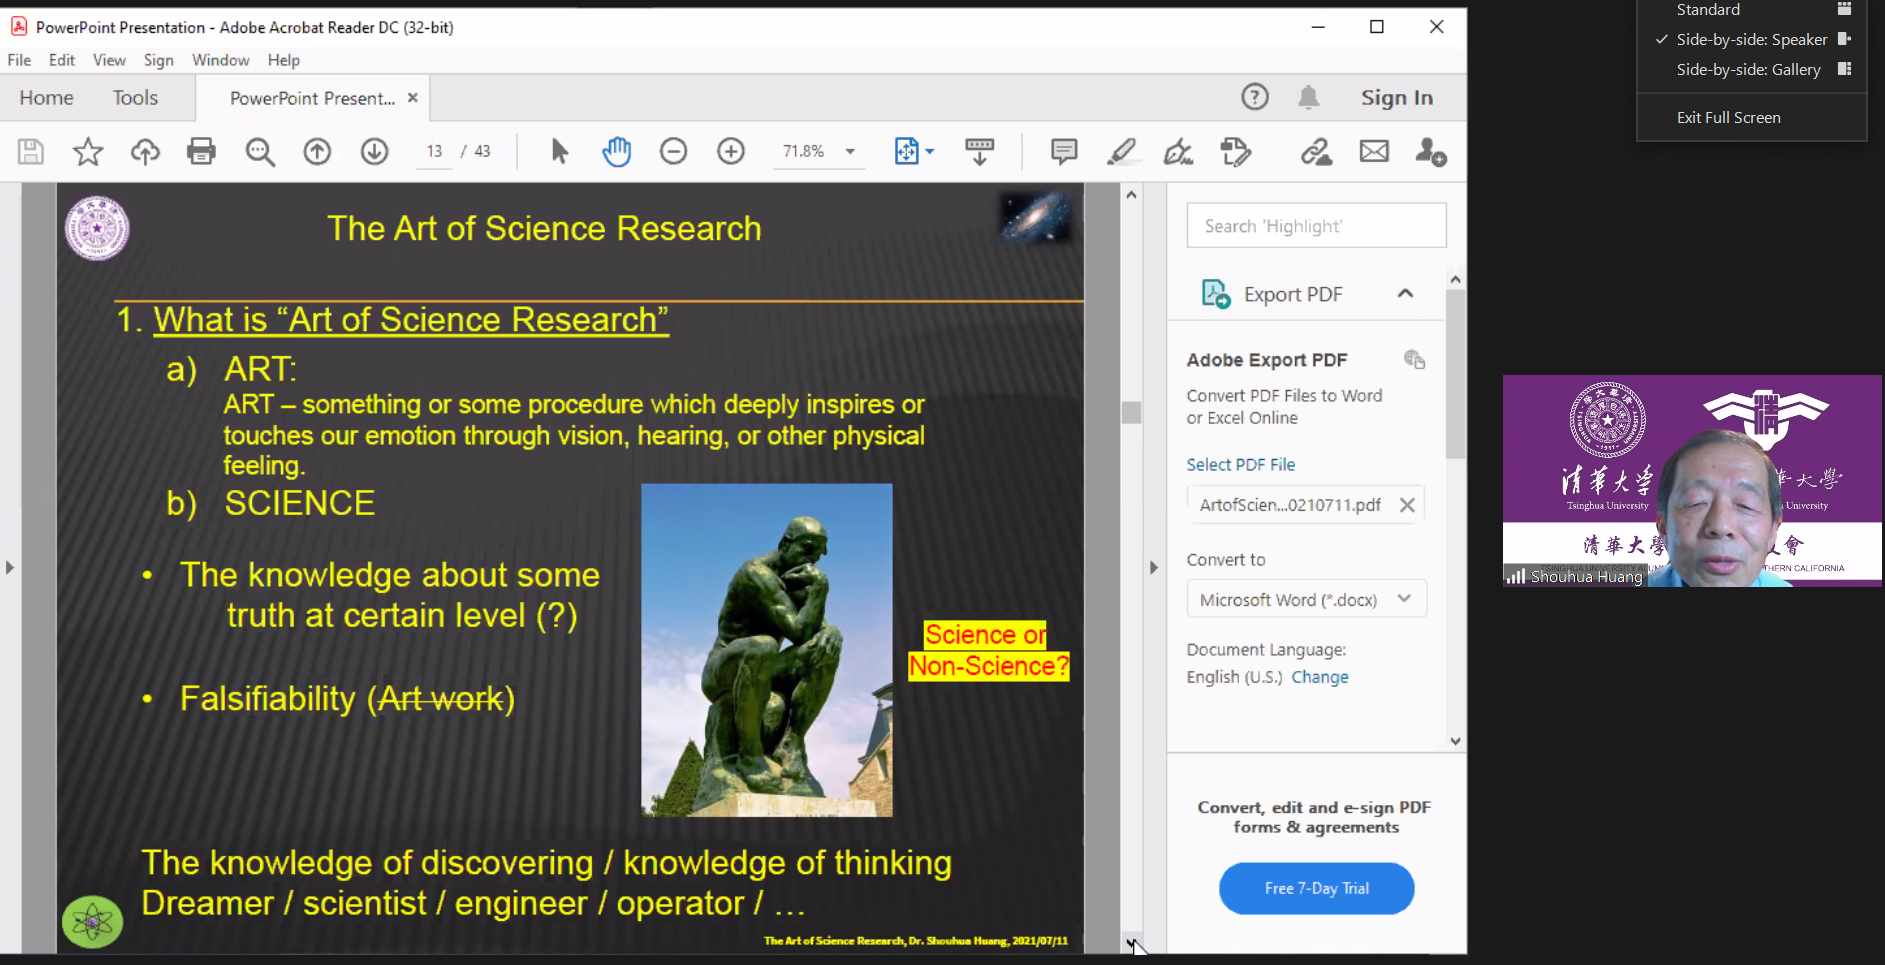Click document scrollbar up arrow
Viewport: 1885px width, 965px height.
1132,195
